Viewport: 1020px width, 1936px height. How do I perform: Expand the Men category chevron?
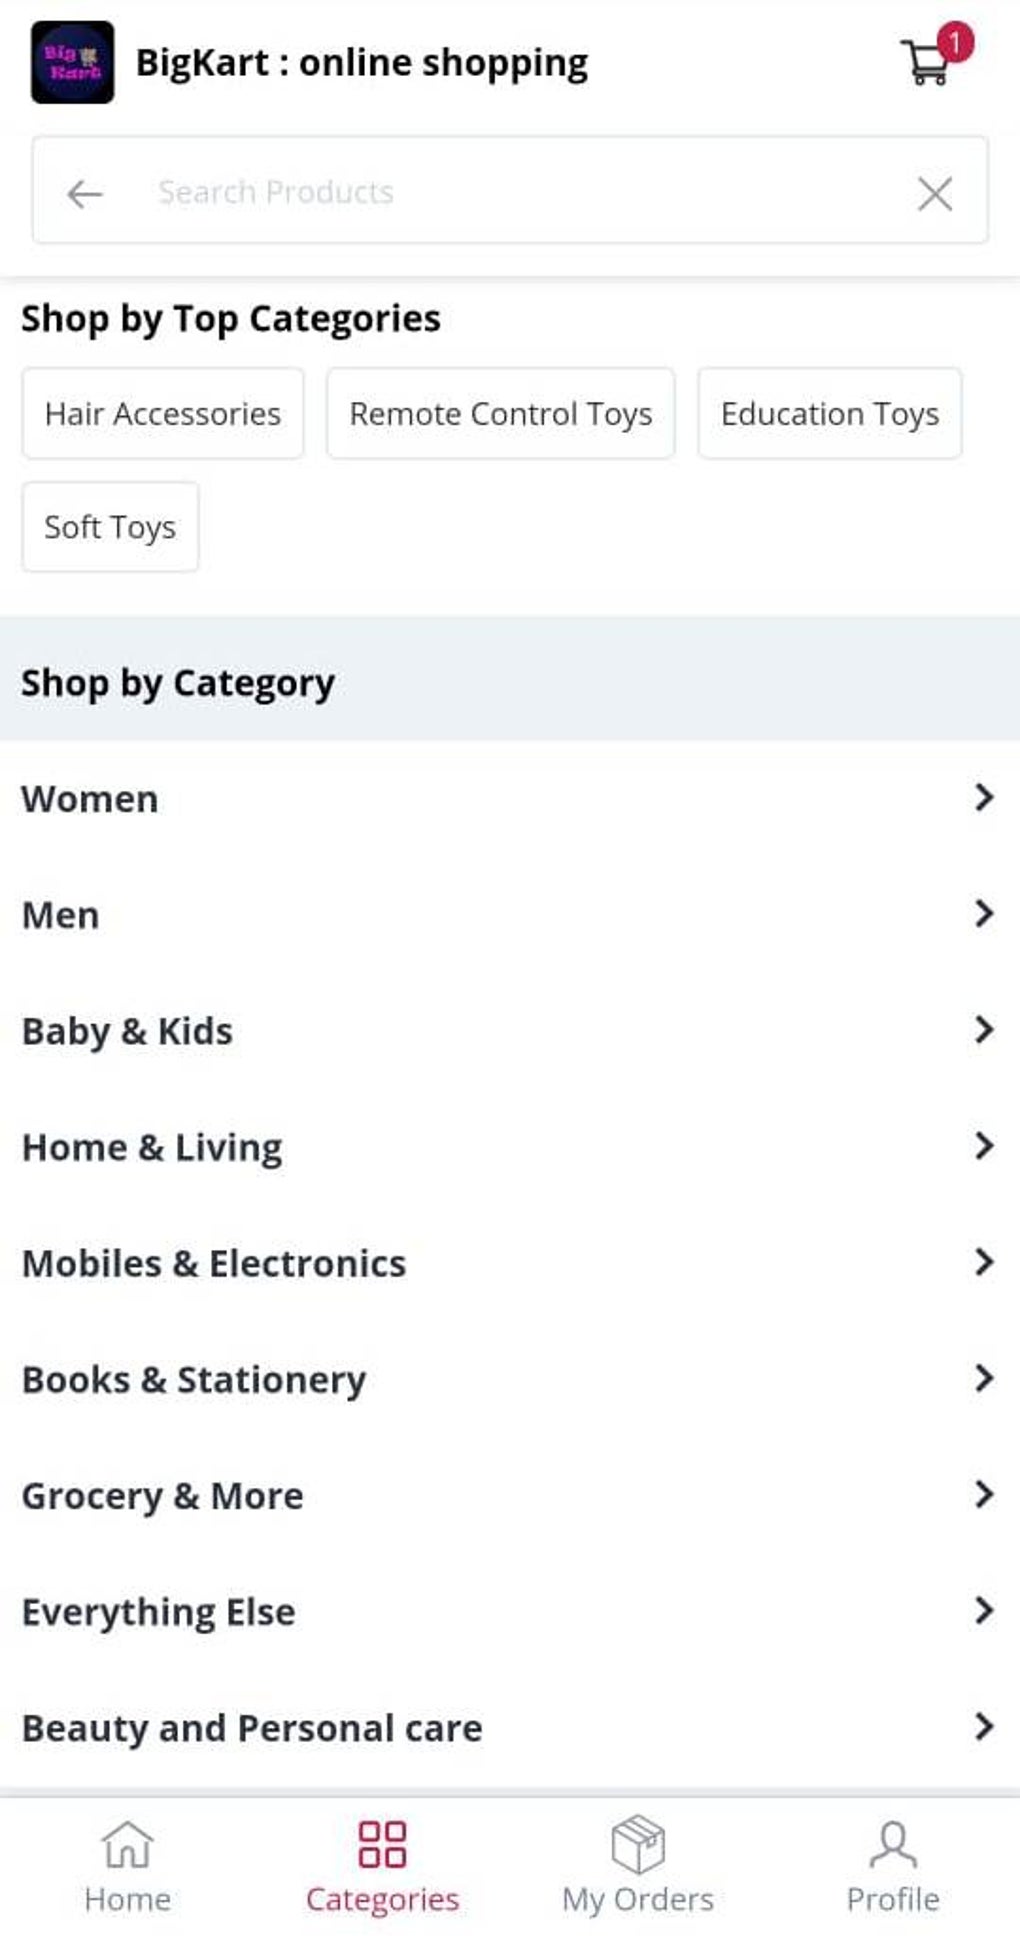pos(984,914)
